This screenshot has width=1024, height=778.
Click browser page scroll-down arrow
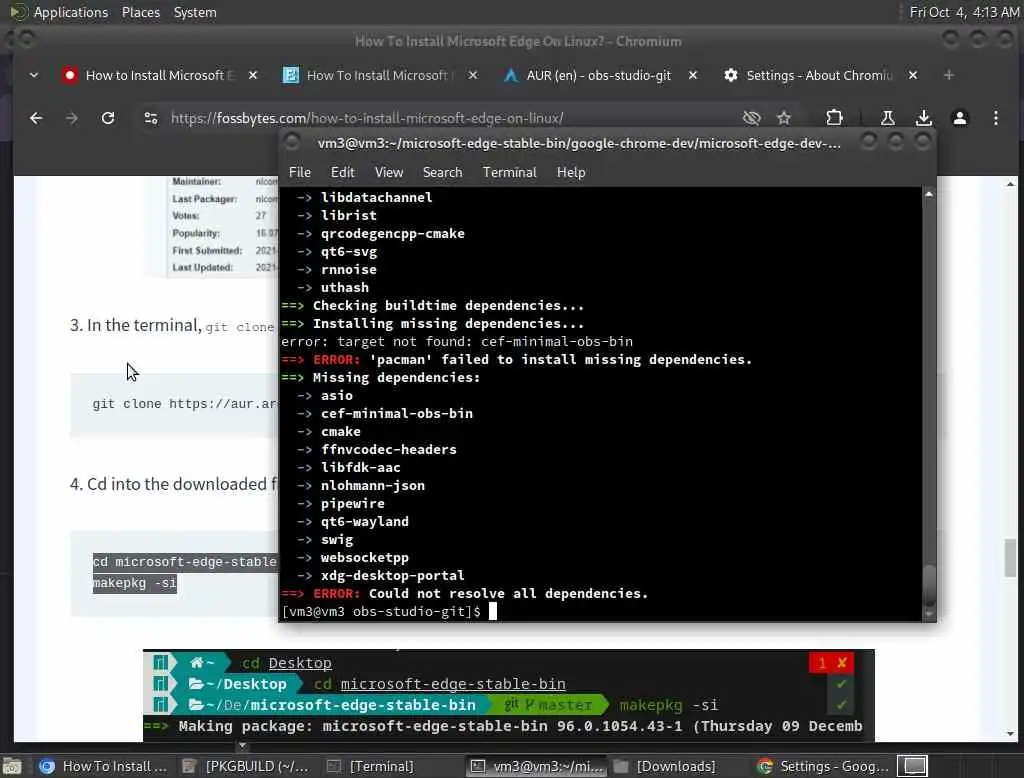click(x=1010, y=734)
